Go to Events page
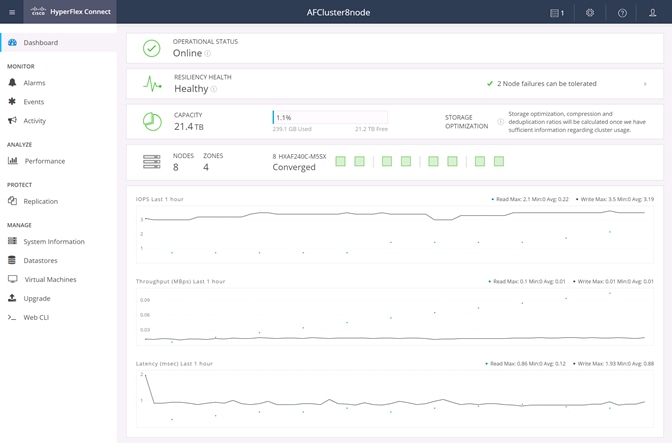Image resolution: width=672 pixels, height=443 pixels. [x=58, y=102]
